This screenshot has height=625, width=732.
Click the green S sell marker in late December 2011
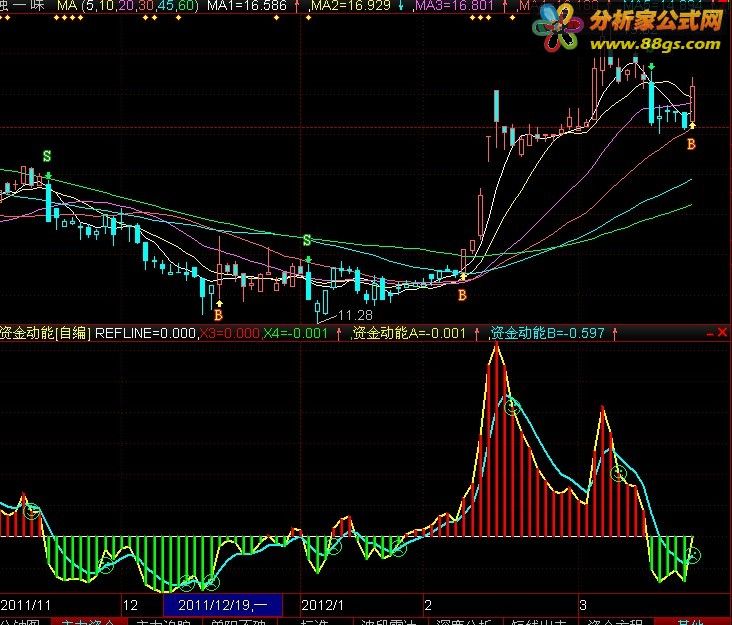307,240
